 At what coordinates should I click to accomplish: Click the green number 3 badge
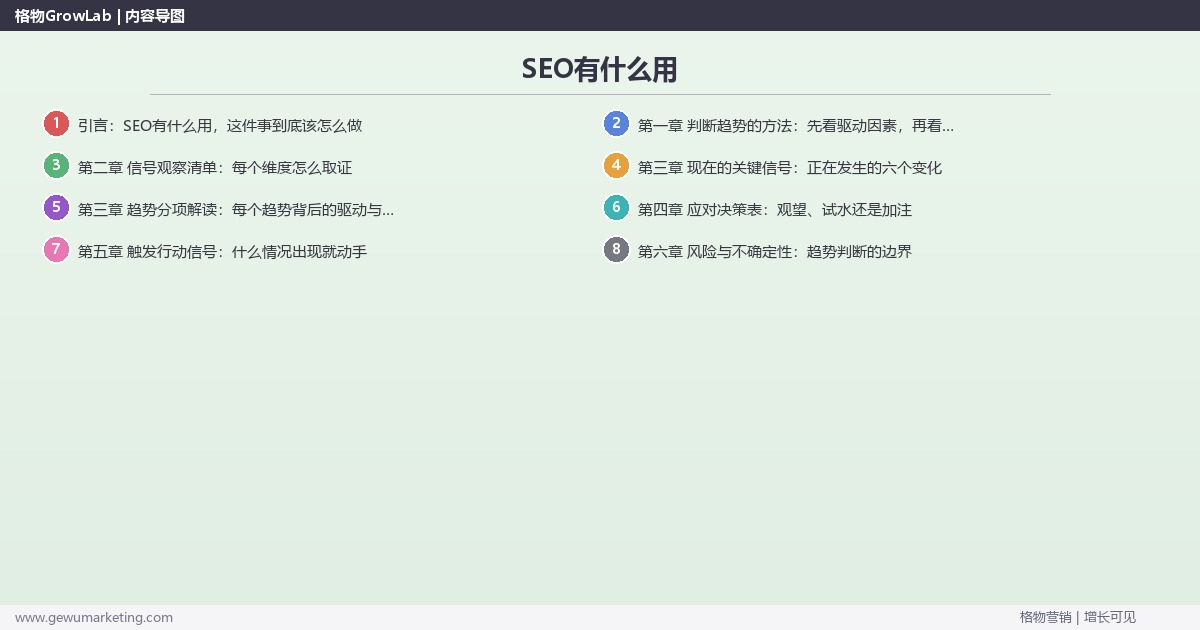coord(56,166)
